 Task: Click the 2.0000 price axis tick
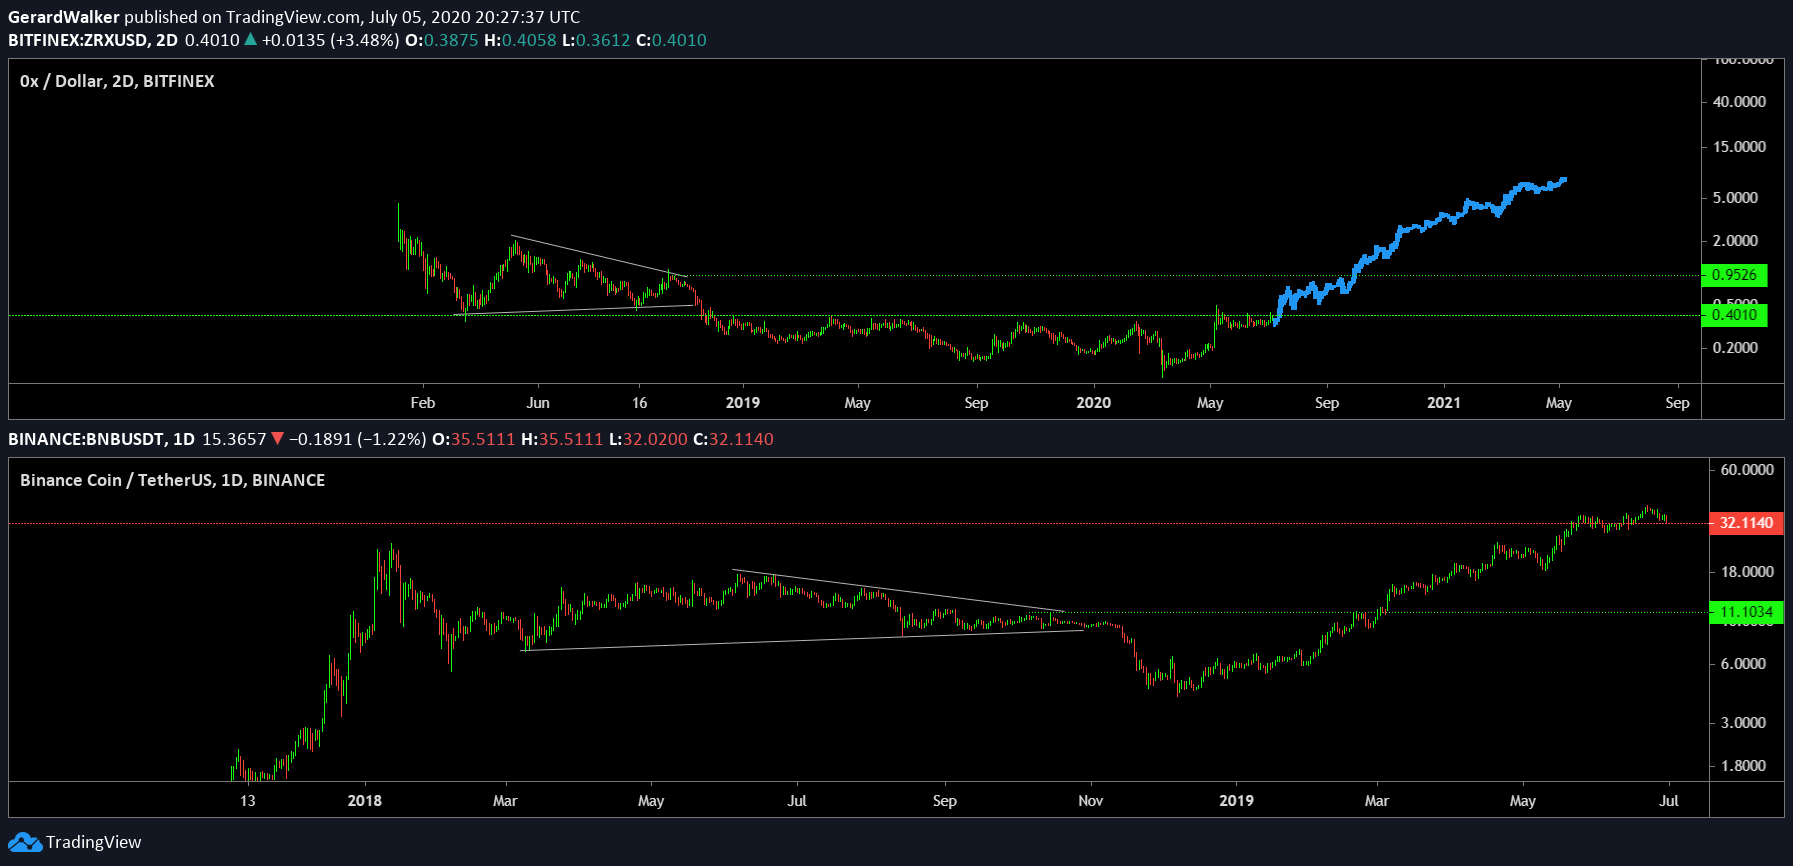pos(1735,241)
